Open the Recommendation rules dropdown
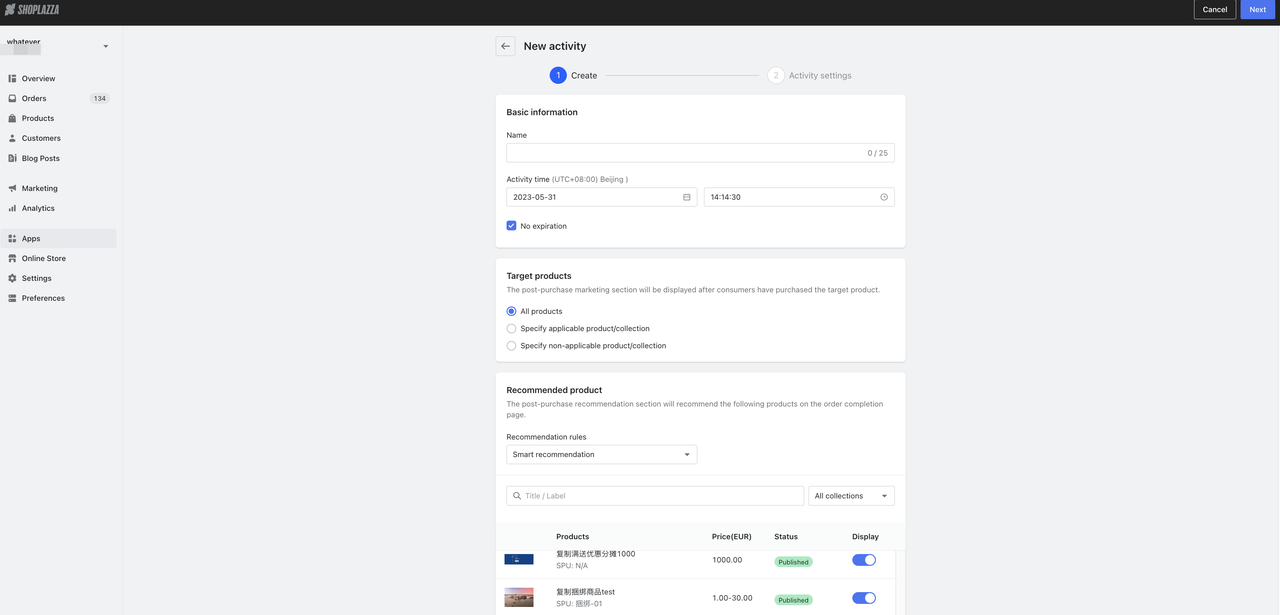1280x615 pixels. tap(602, 455)
